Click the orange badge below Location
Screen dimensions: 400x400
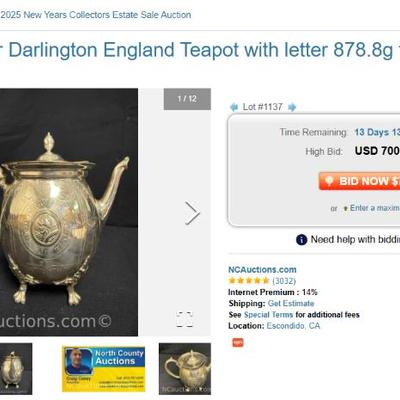coord(238,342)
